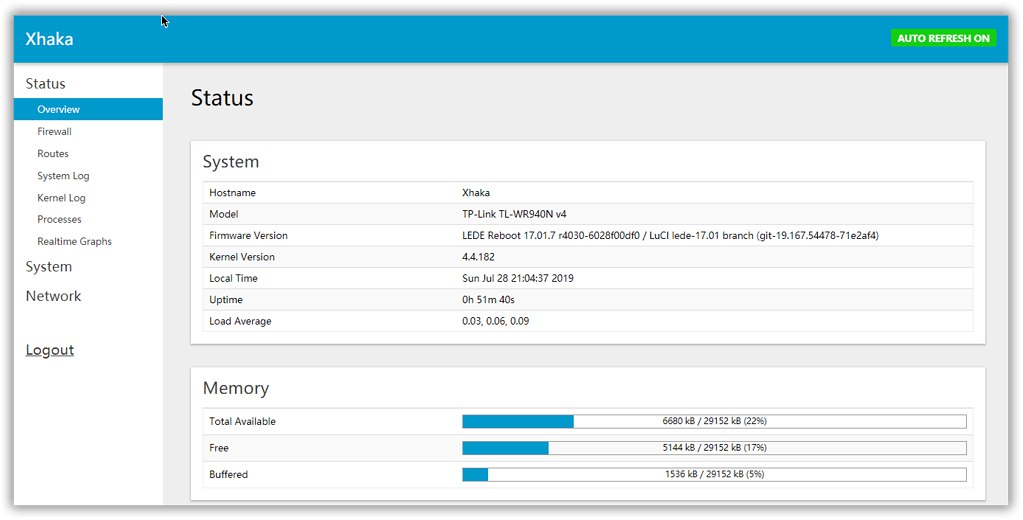
Task: Click the Xhaka brand title in header
Action: [x=50, y=38]
